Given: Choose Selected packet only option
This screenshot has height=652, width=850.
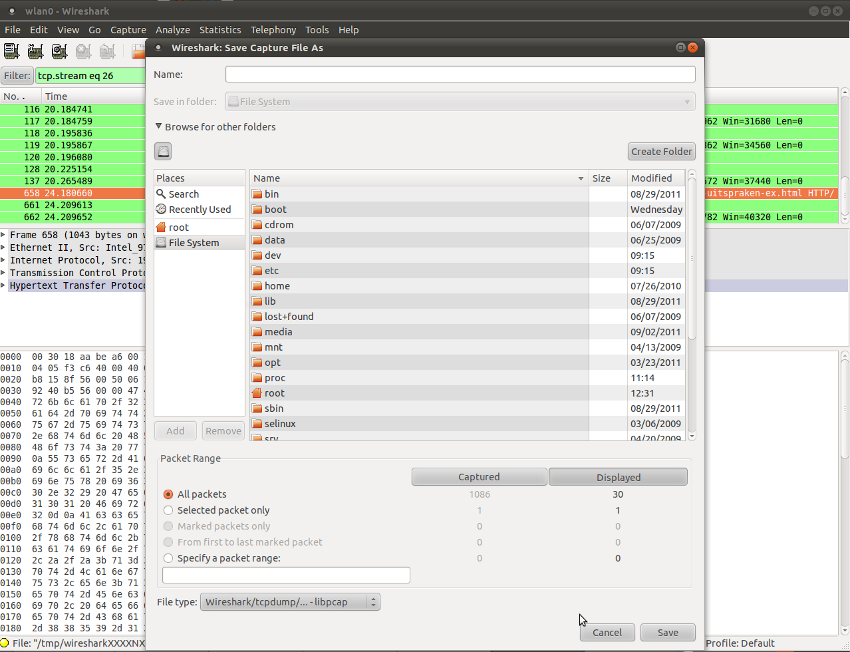Looking at the screenshot, I should click(168, 510).
